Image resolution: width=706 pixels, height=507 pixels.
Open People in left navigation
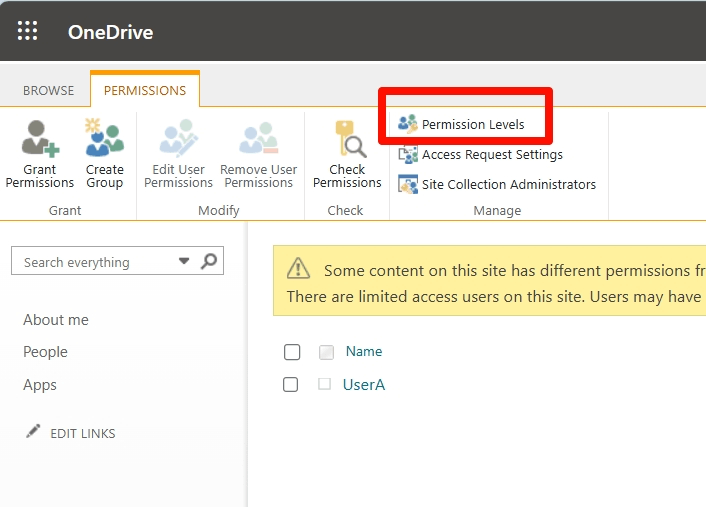(45, 352)
